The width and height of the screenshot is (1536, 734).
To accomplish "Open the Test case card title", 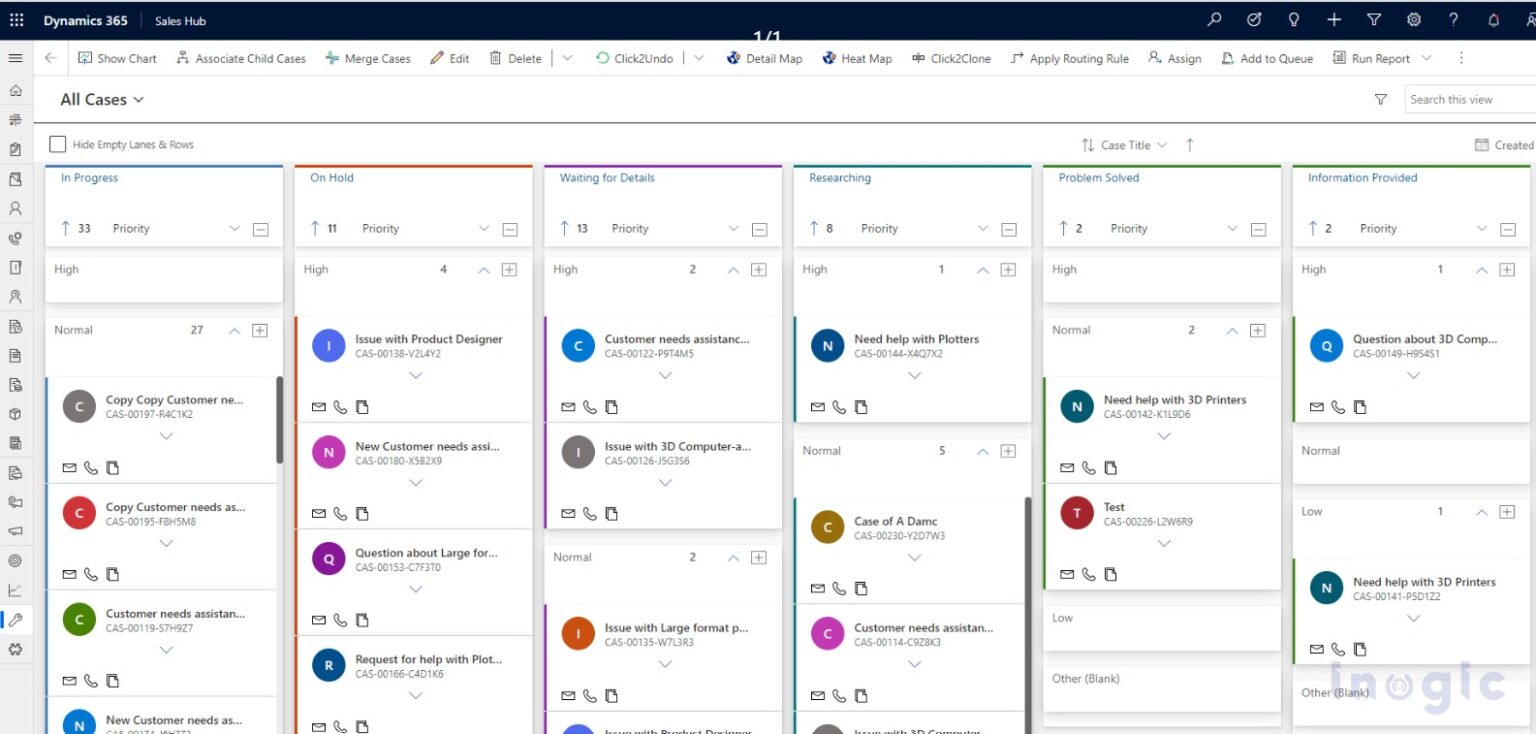I will point(1114,507).
